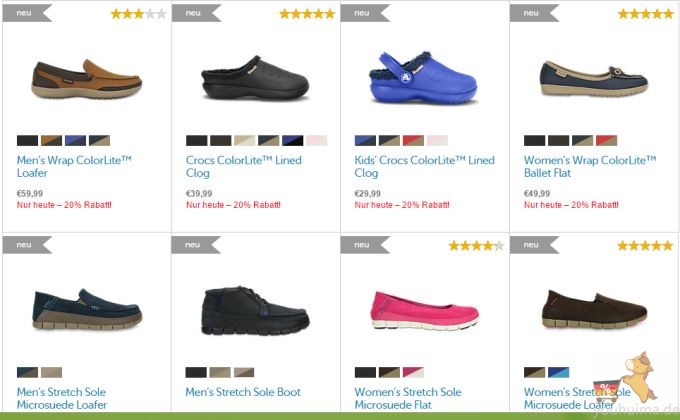The height and width of the screenshot is (420, 680).
Task: Click the four-star rating above the pink Microsuede Flat
Action: tap(475, 245)
